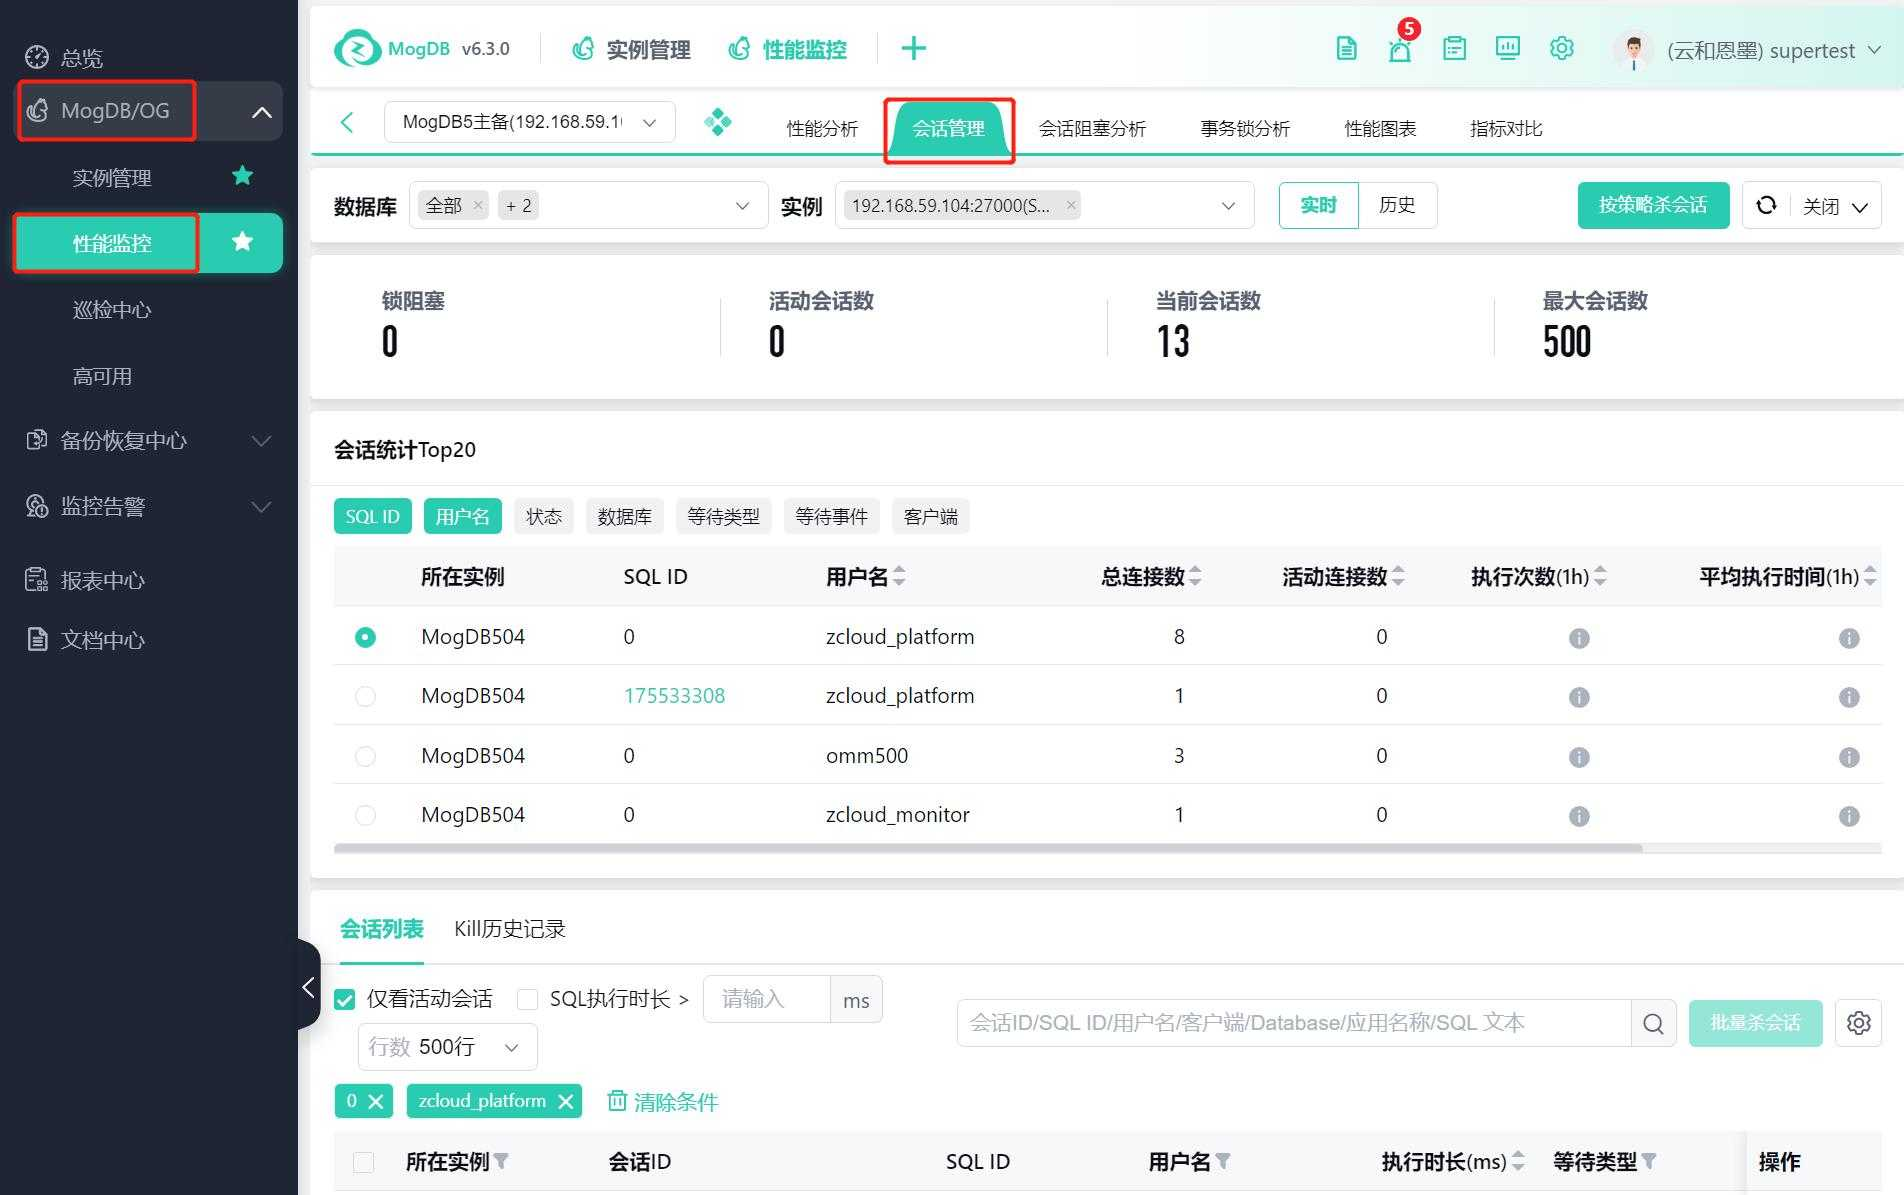Screen dimensions: 1904x1195
Task: Click 批量杀会话 button
Action: tap(1755, 1023)
